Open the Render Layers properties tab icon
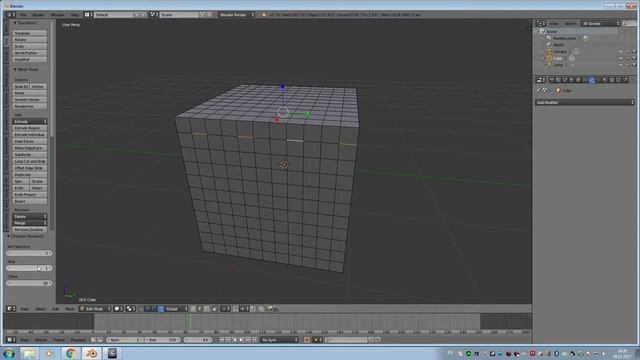The image size is (640, 360). 558,80
